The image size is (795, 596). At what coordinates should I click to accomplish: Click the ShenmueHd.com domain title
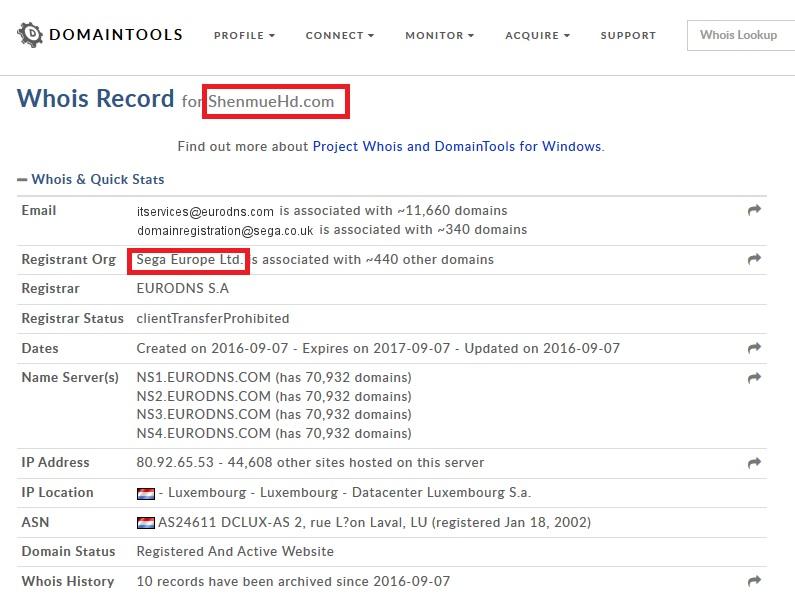(271, 101)
